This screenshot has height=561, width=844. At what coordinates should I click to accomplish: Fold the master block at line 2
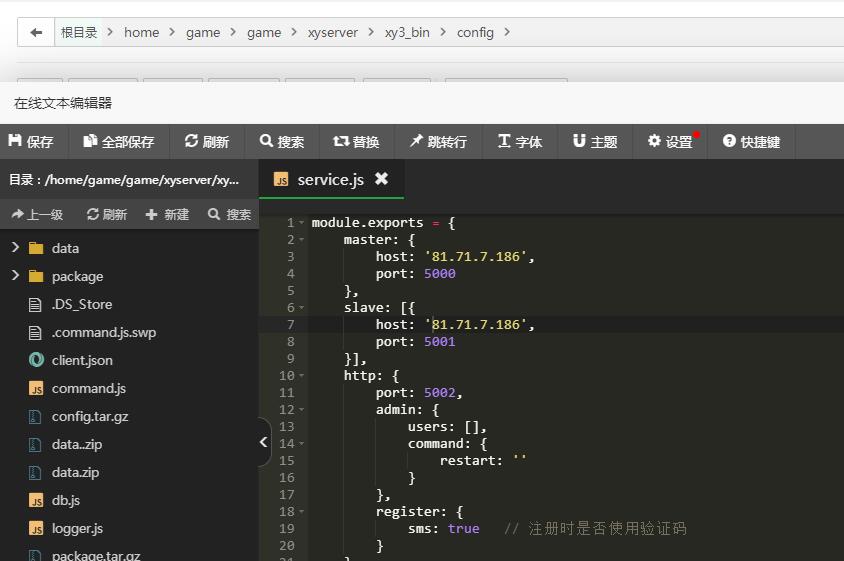pos(302,240)
